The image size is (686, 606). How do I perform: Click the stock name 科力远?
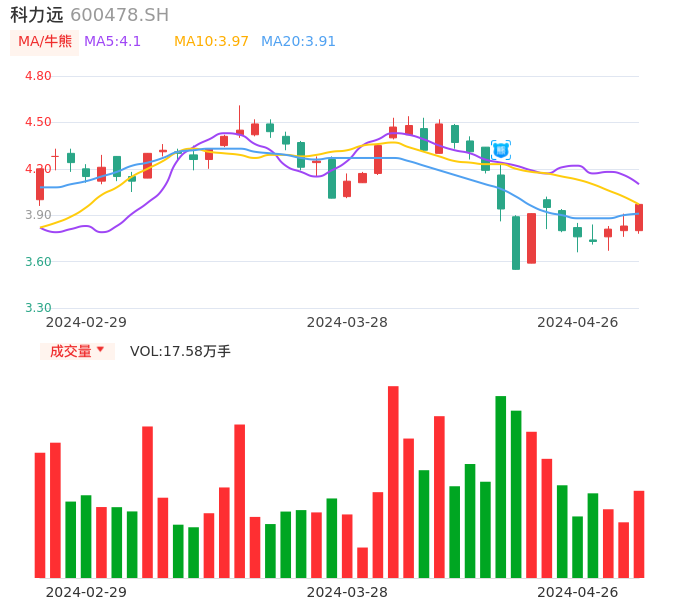pos(37,15)
